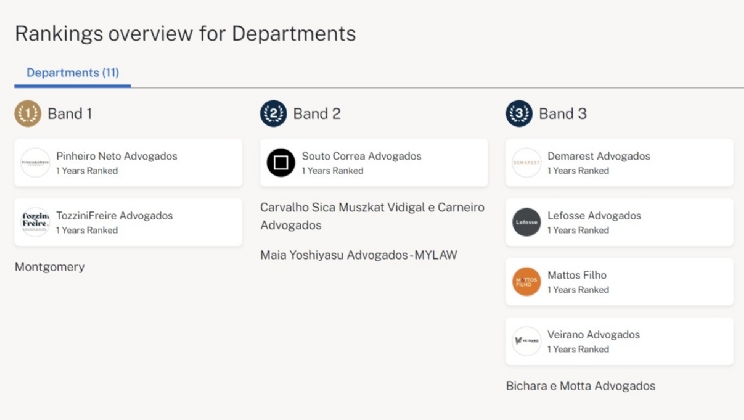This screenshot has width=744, height=420.
Task: Open Mattos Filho firm name
Action: [577, 275]
